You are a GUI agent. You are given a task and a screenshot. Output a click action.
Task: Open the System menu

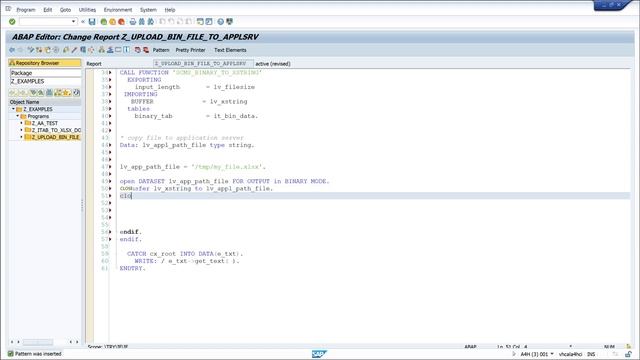point(148,9)
